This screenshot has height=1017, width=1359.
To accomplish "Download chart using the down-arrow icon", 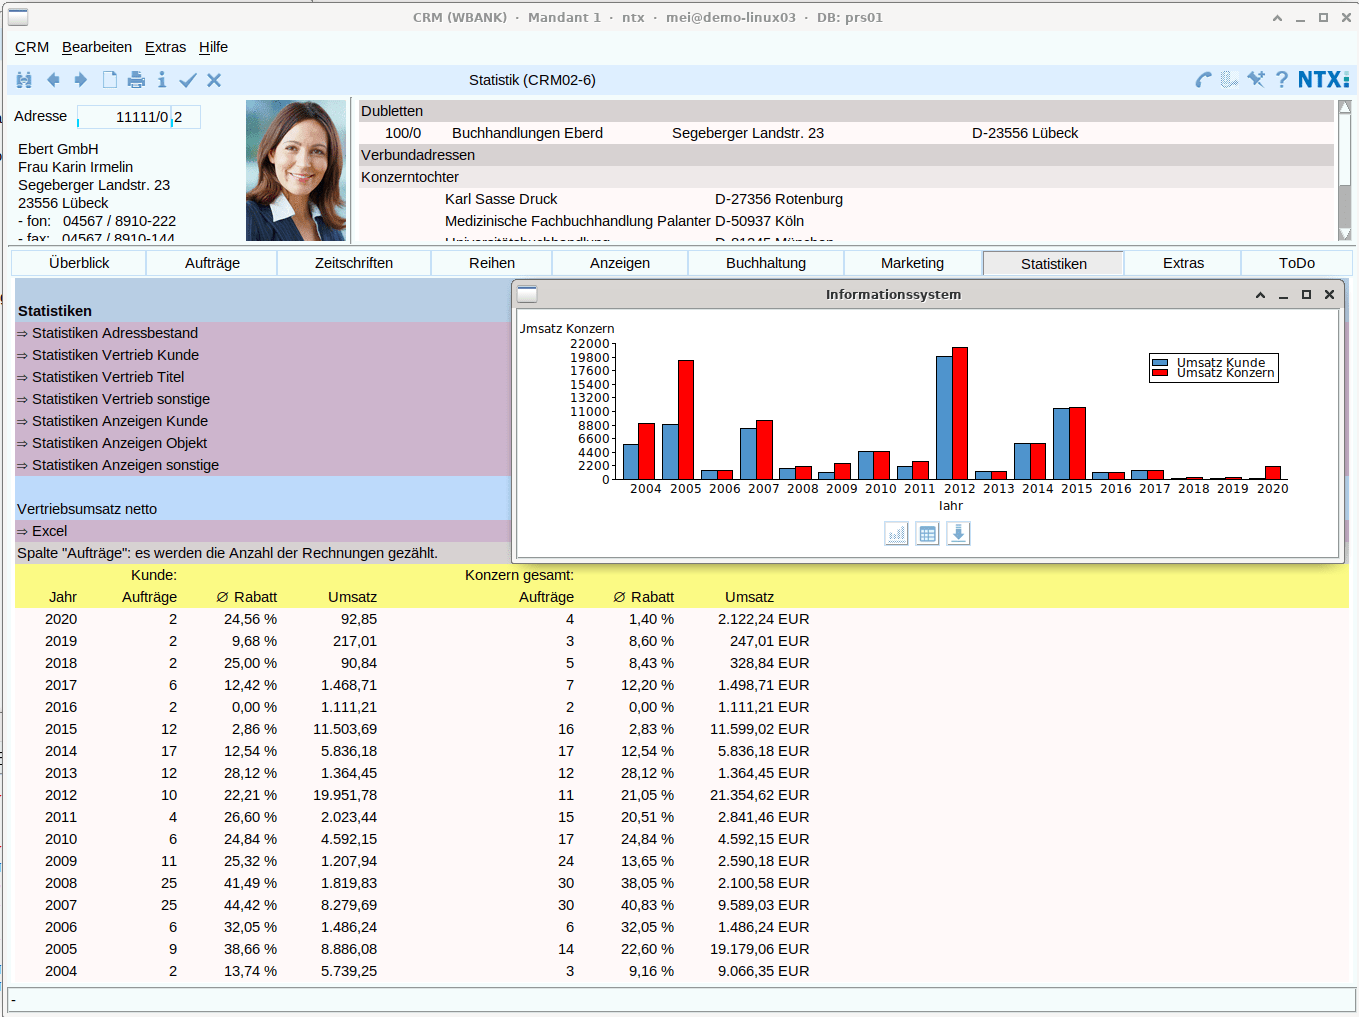I will [x=958, y=534].
